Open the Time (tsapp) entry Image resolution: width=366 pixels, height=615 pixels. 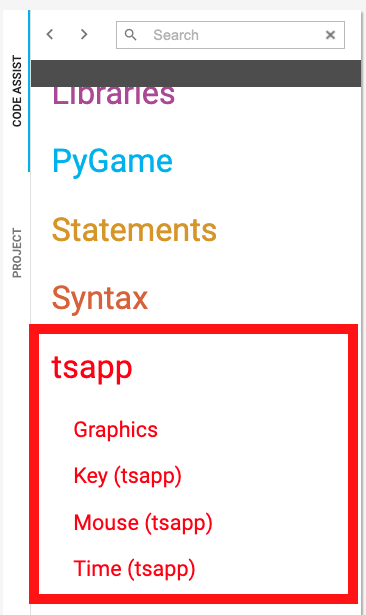coord(134,569)
